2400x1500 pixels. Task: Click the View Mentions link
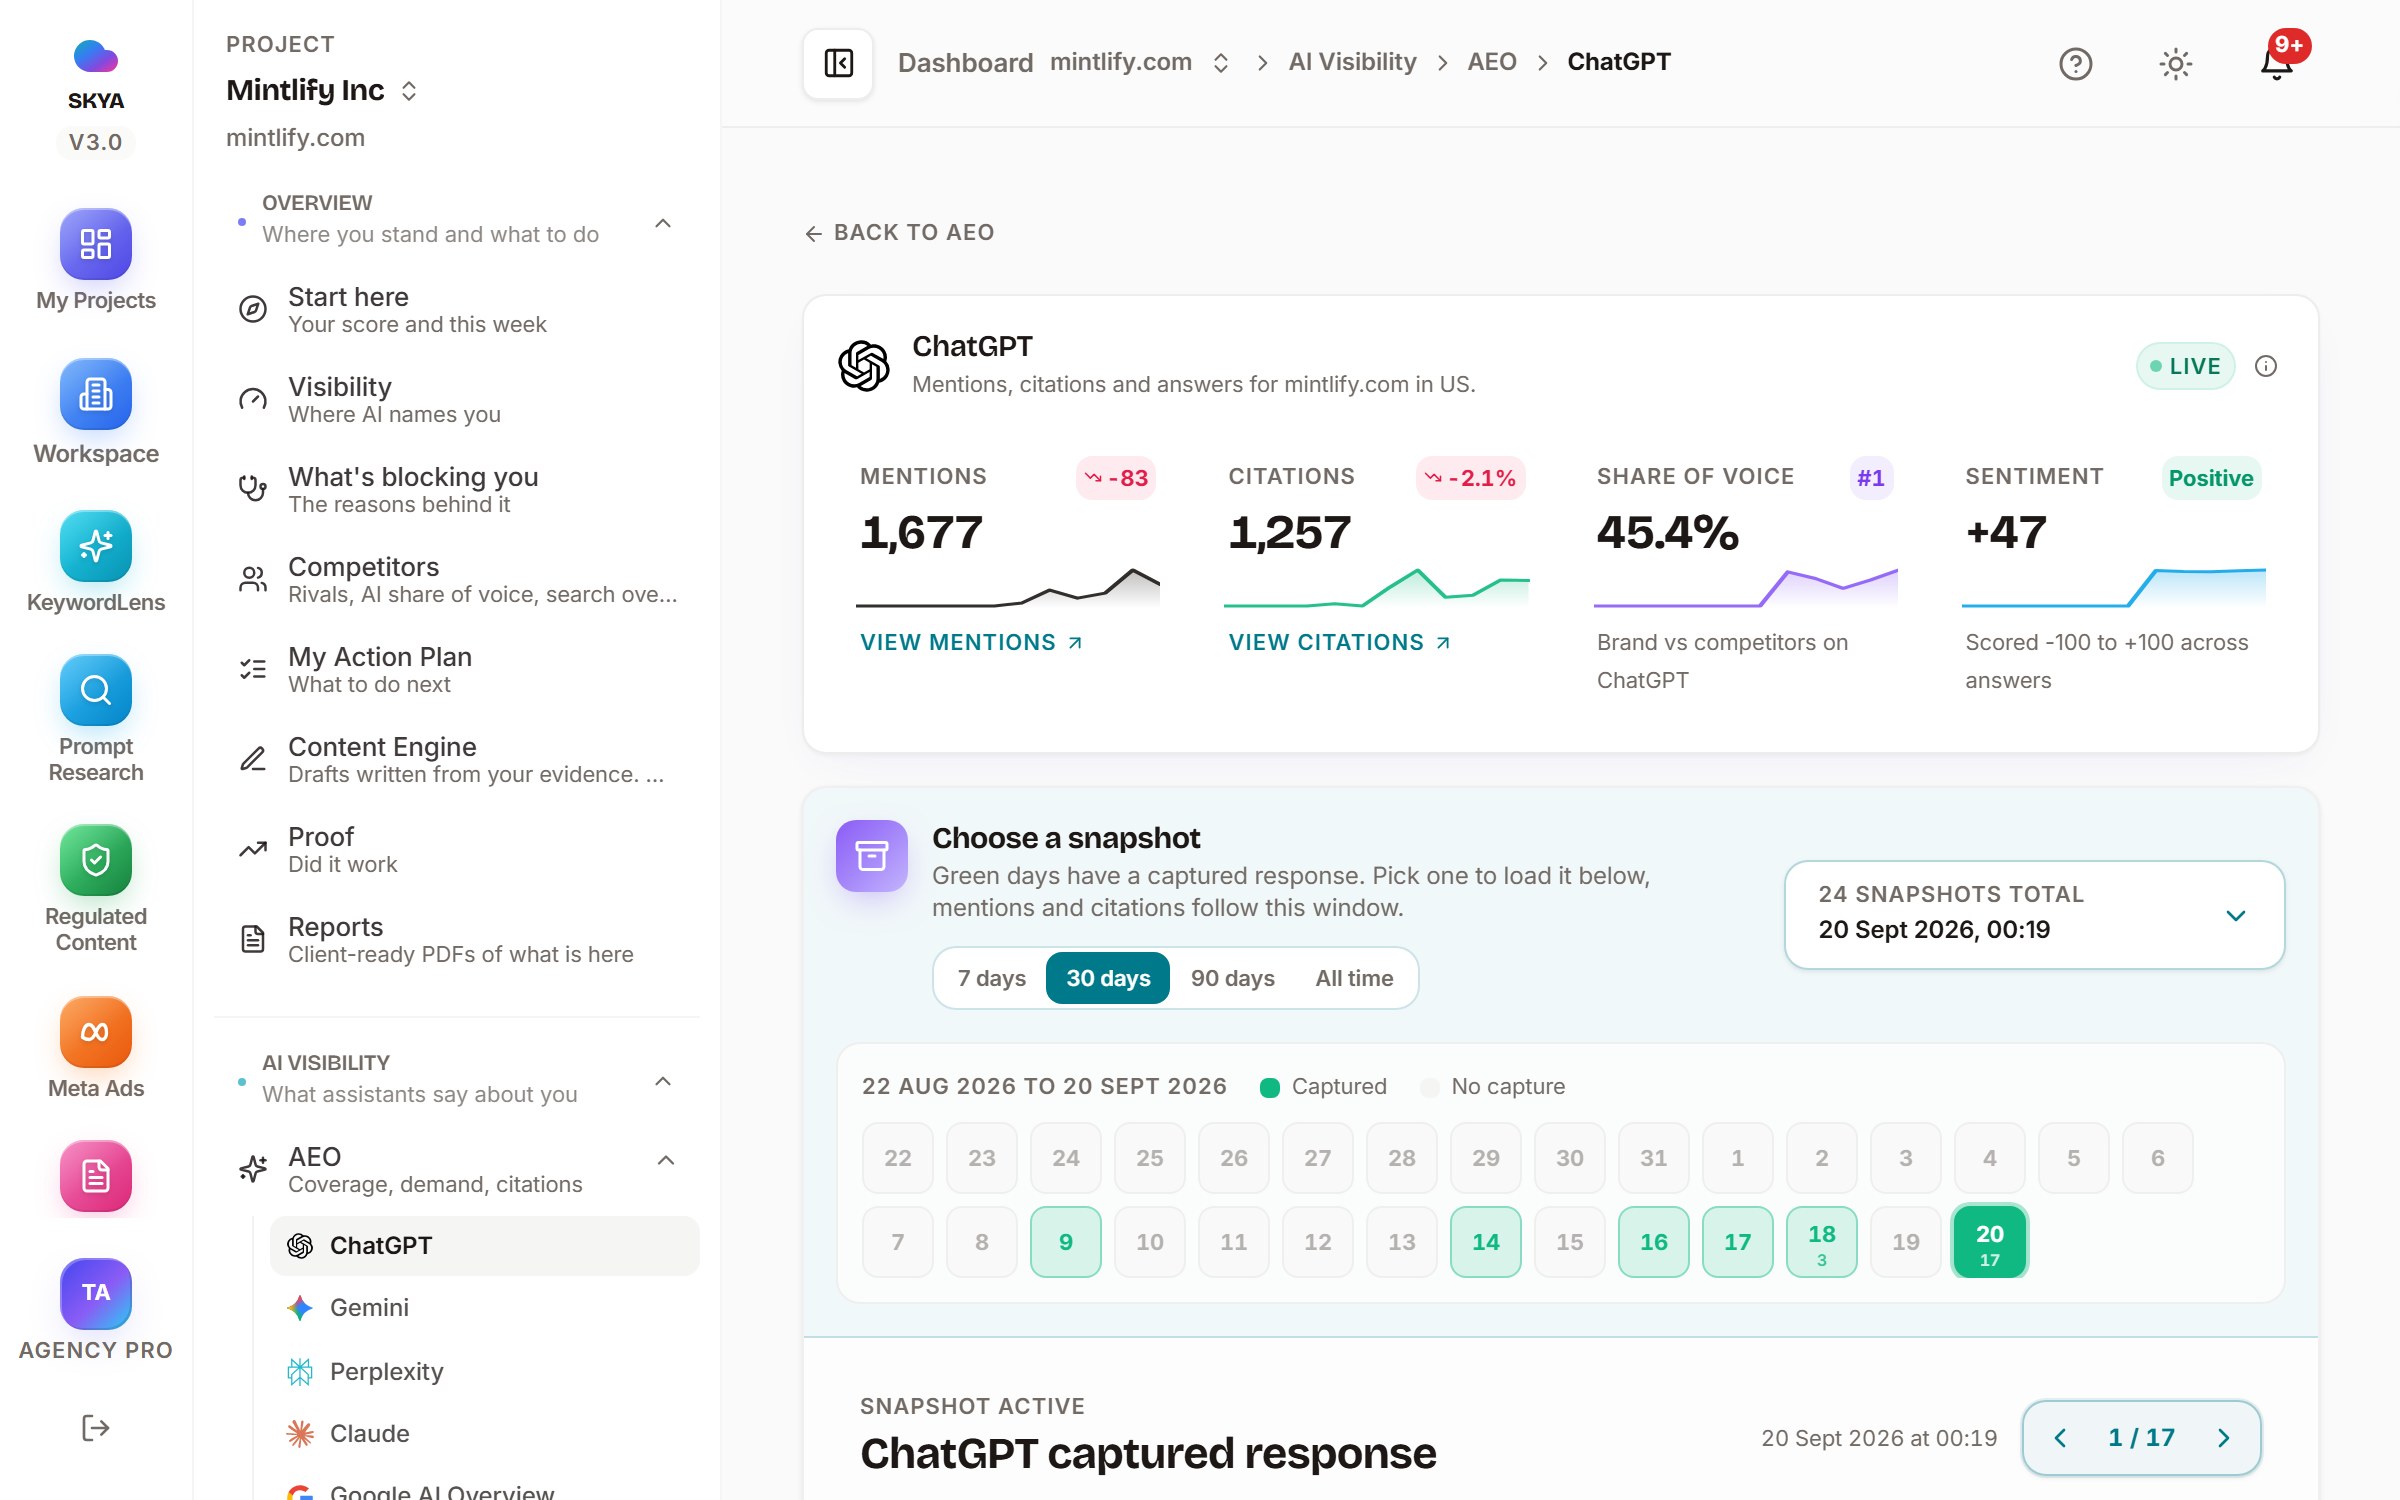point(971,642)
